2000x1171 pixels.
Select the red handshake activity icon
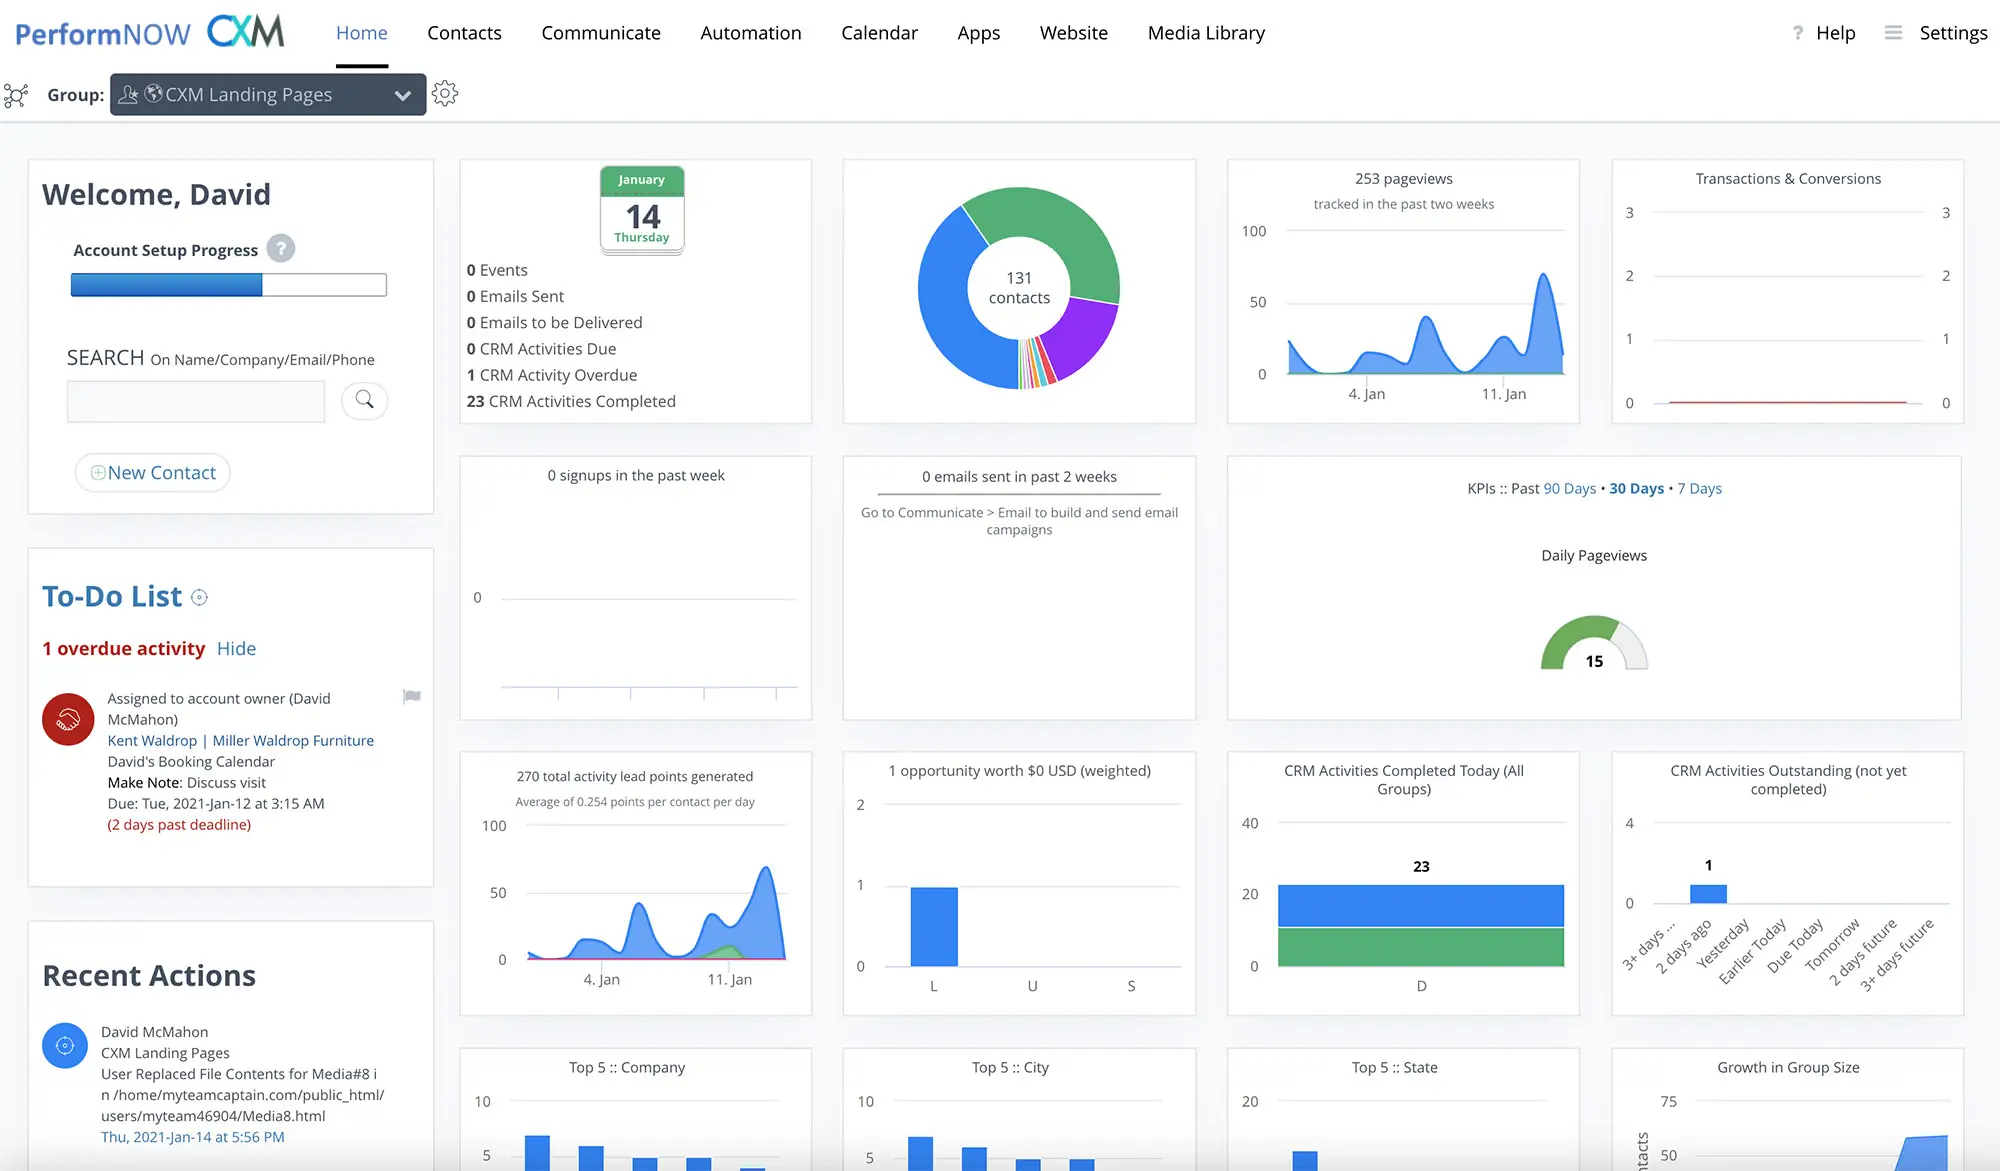pyautogui.click(x=67, y=719)
